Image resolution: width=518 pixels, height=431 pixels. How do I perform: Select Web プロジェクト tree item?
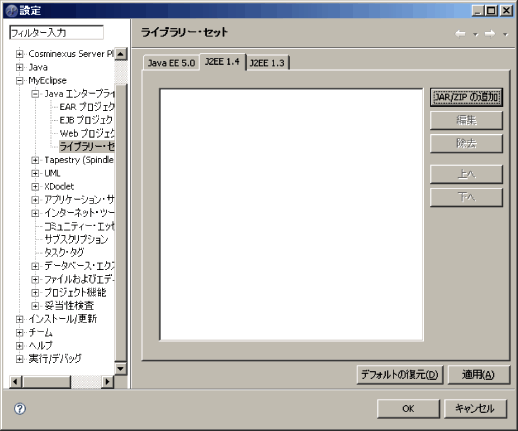[x=87, y=133]
